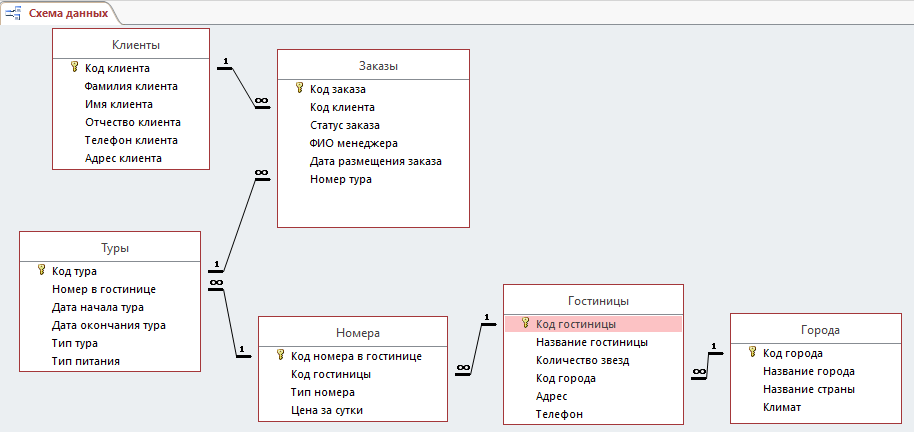Select field Отчество клиента

tap(131, 122)
